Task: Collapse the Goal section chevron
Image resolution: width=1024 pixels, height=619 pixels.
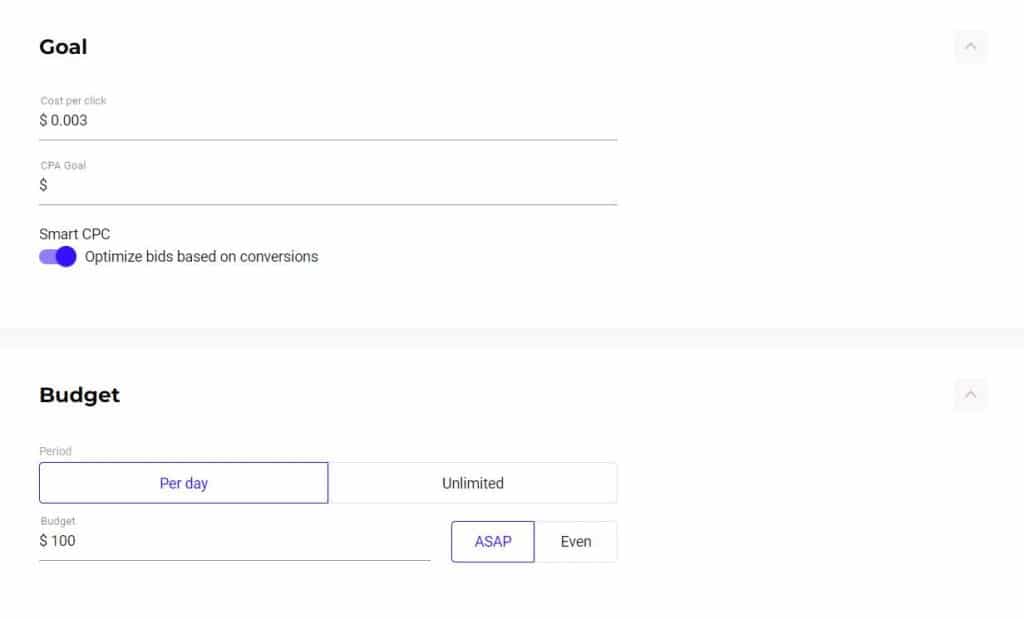Action: coord(970,47)
